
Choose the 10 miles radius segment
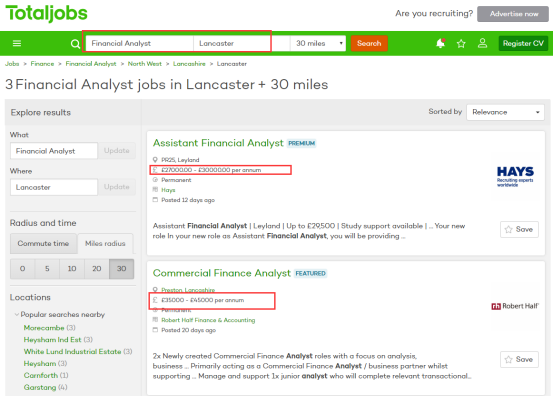[72, 269]
